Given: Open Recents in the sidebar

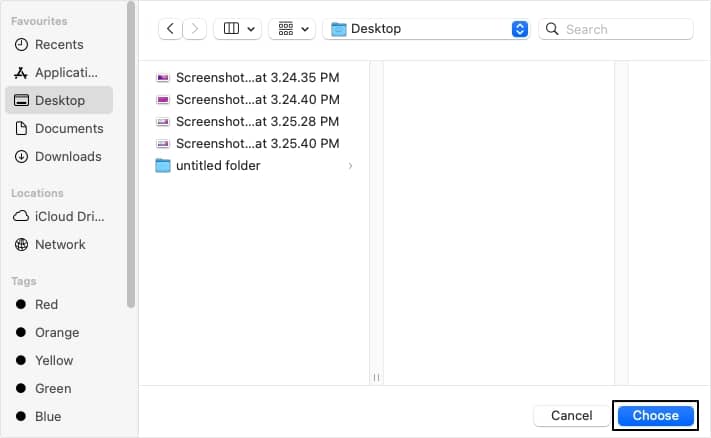Looking at the screenshot, I should [x=59, y=44].
